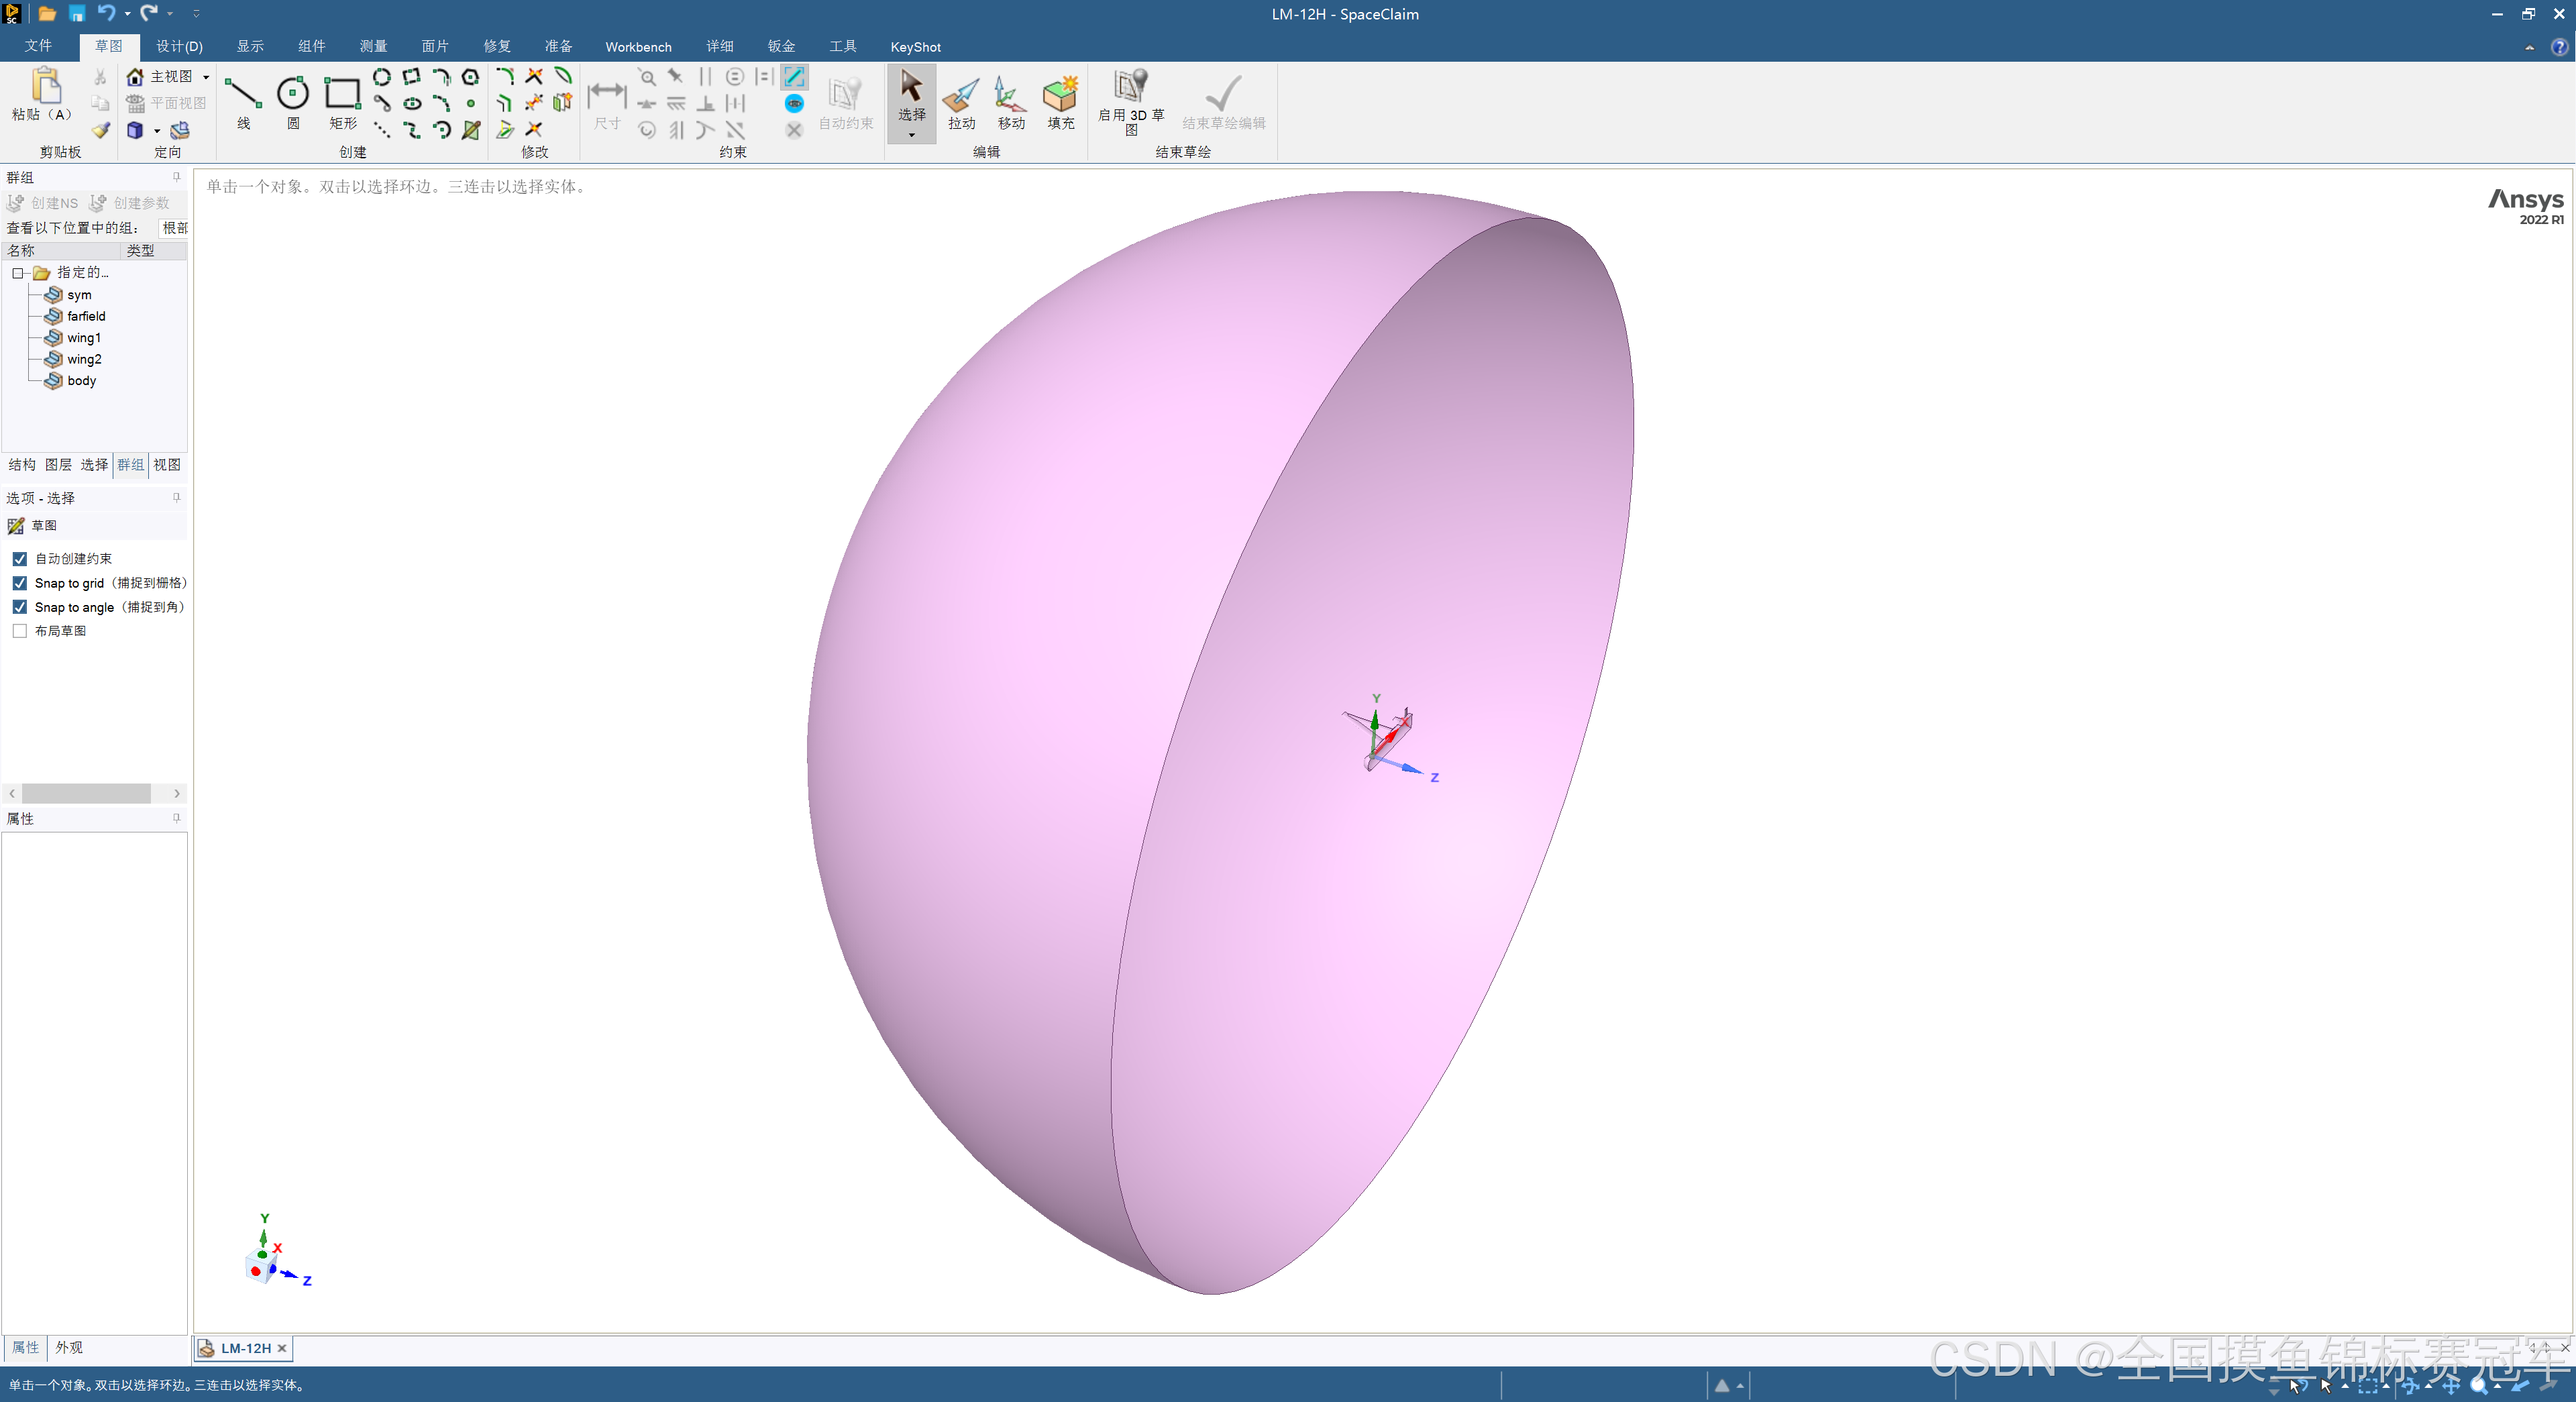2576x1402 pixels.
Task: Activate the Move tool
Action: (x=1010, y=96)
